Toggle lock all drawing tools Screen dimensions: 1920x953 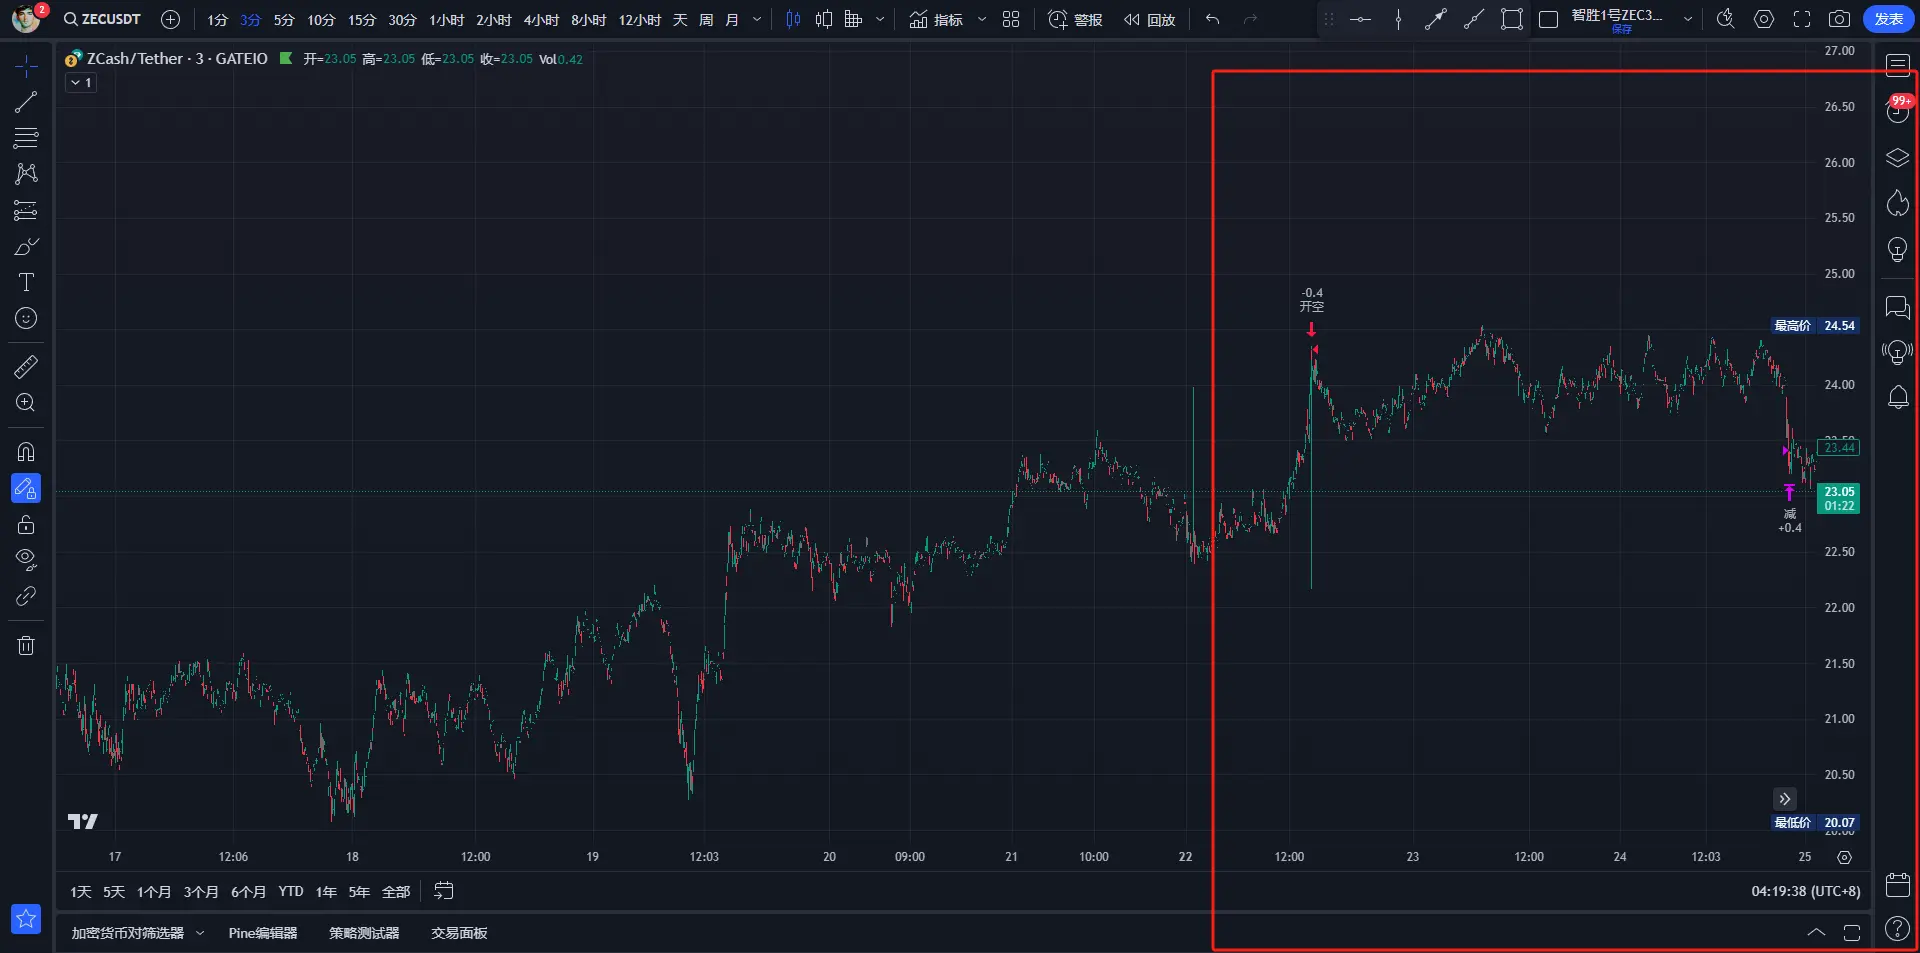(26, 525)
